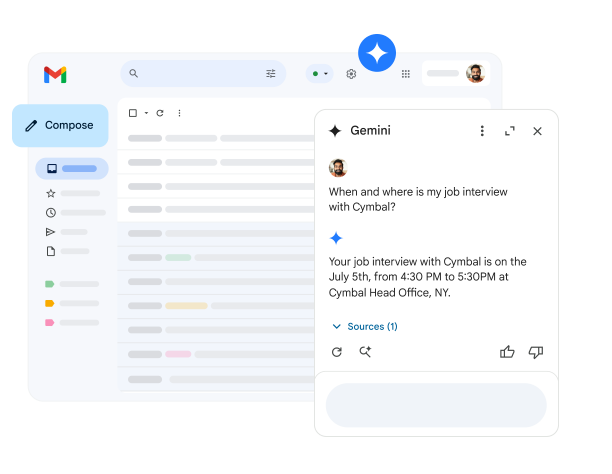This screenshot has height=474, width=612.
Task: Tick the select-all checkbox
Action: click(133, 113)
